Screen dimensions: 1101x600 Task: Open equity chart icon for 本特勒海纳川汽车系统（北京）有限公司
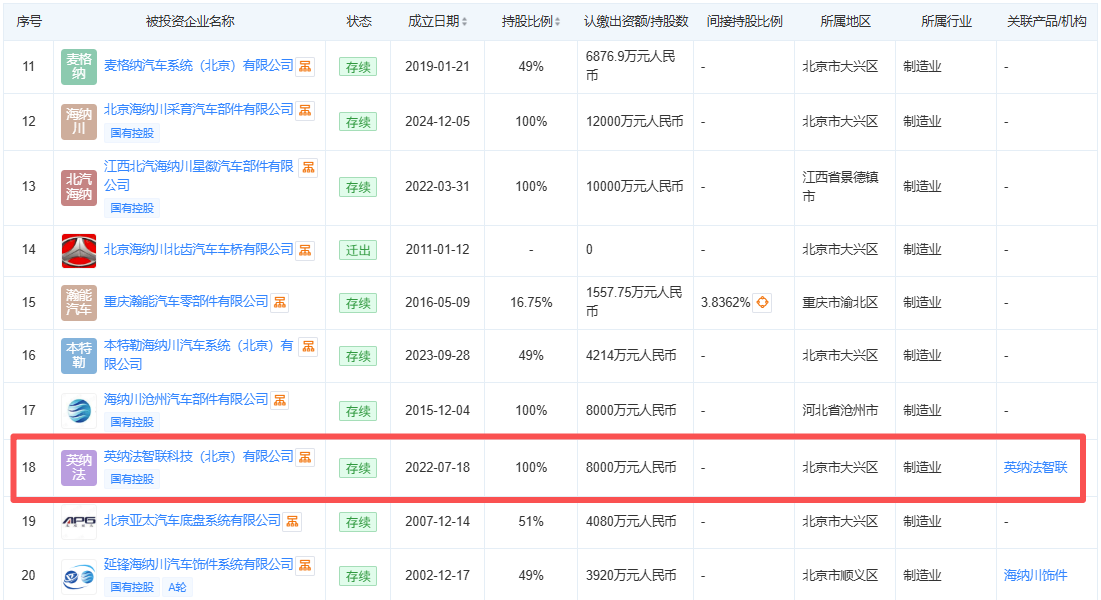point(308,347)
